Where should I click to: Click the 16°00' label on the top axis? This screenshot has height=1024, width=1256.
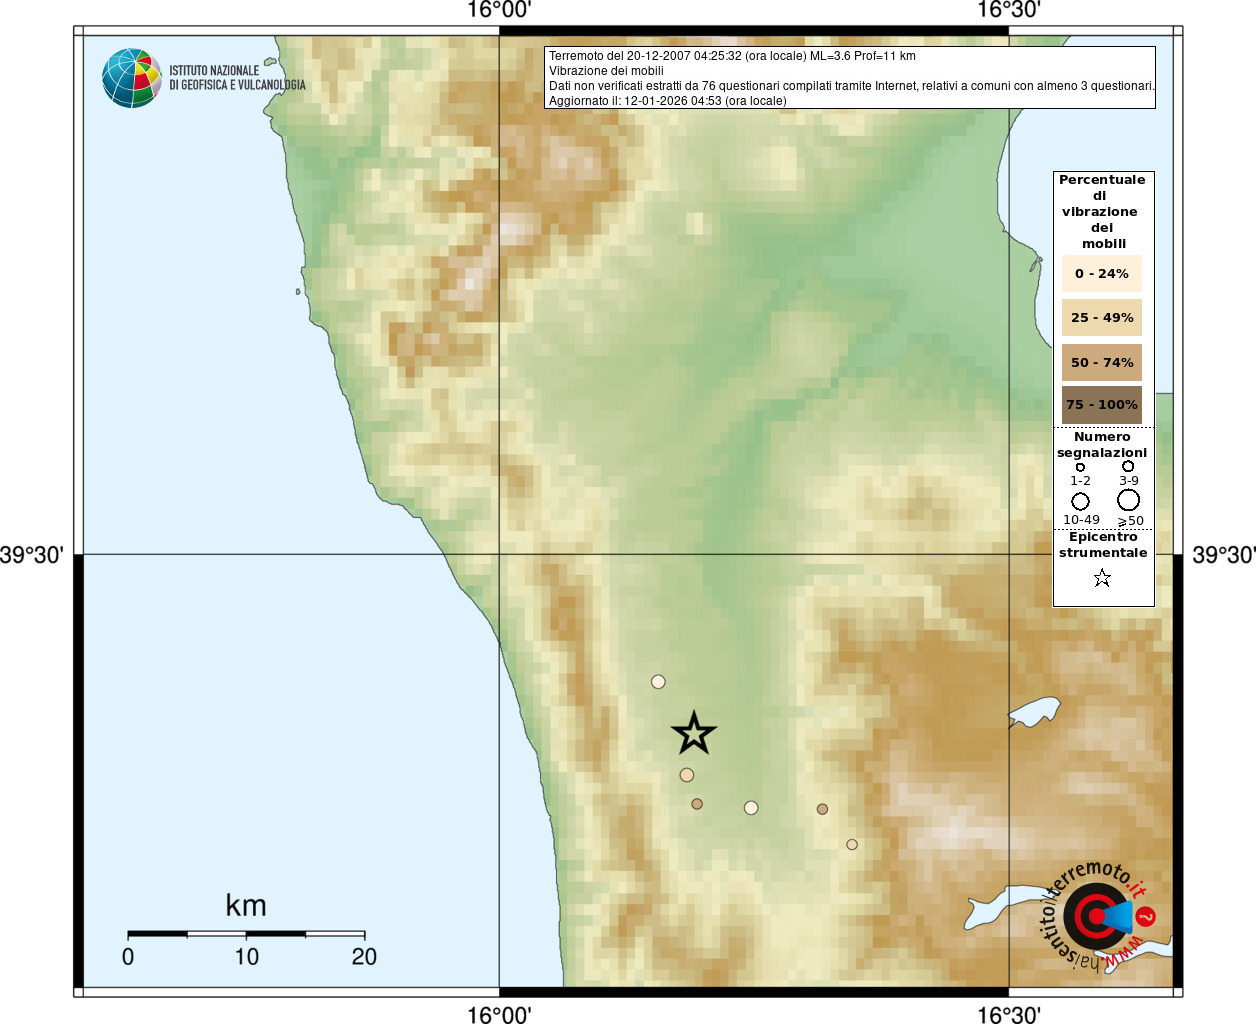[499, 10]
